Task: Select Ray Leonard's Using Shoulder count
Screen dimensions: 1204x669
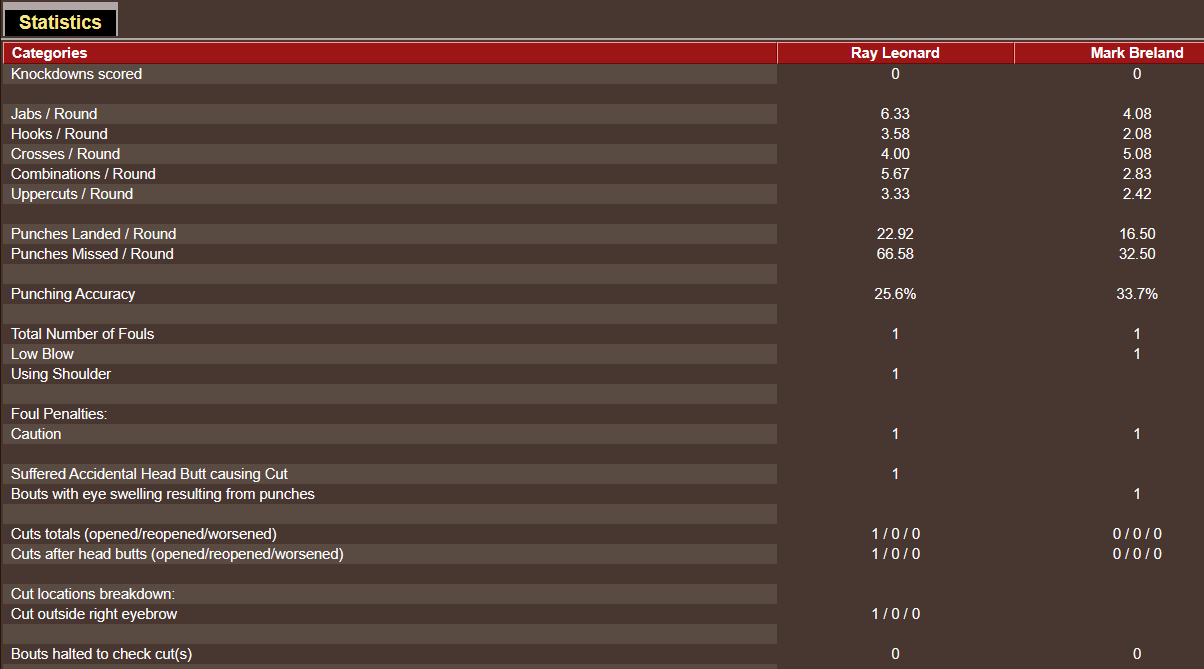Action: click(895, 374)
